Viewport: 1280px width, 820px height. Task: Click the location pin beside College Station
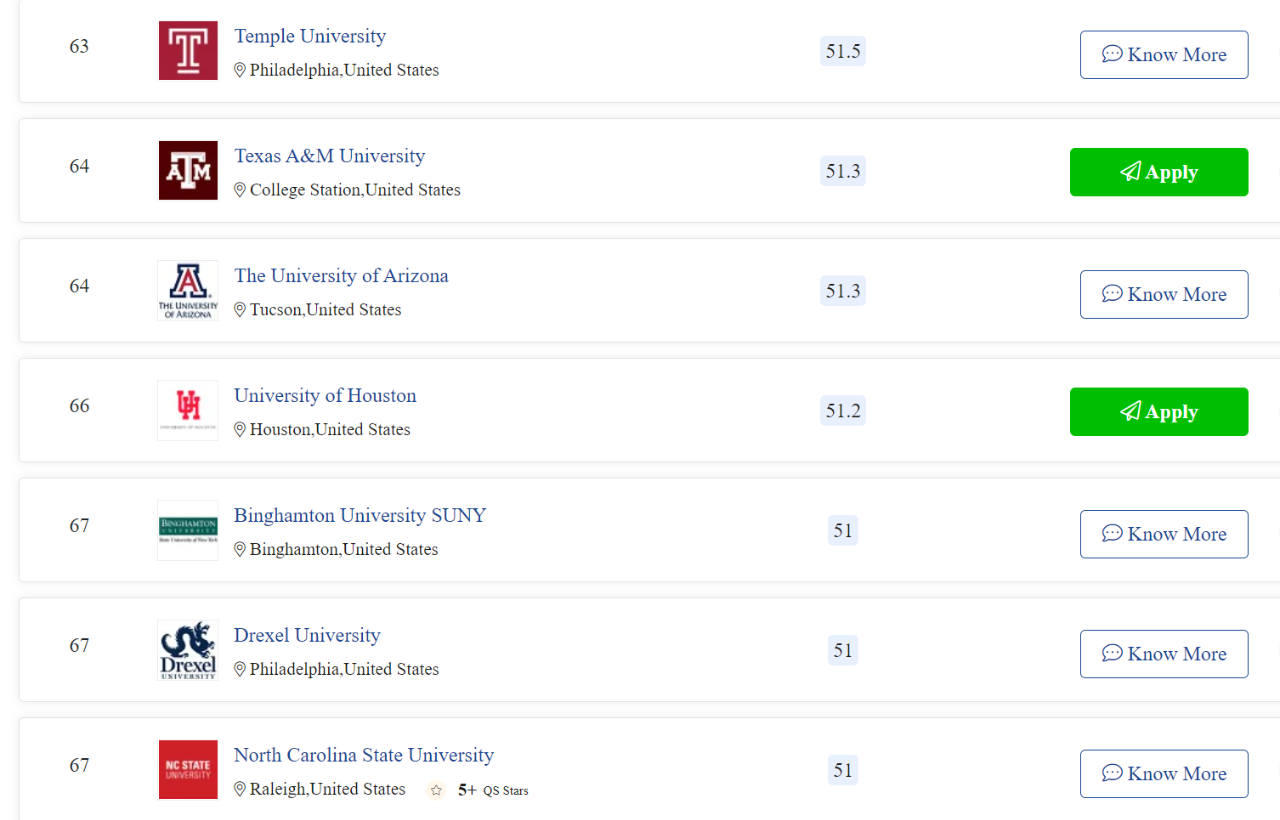tap(240, 190)
